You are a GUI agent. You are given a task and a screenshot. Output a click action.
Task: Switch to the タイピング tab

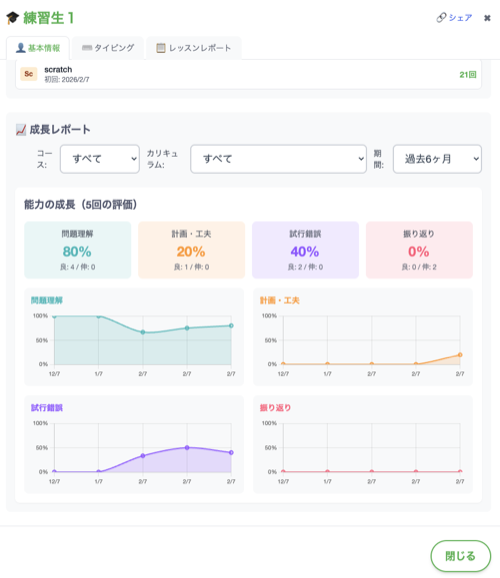pos(108,48)
